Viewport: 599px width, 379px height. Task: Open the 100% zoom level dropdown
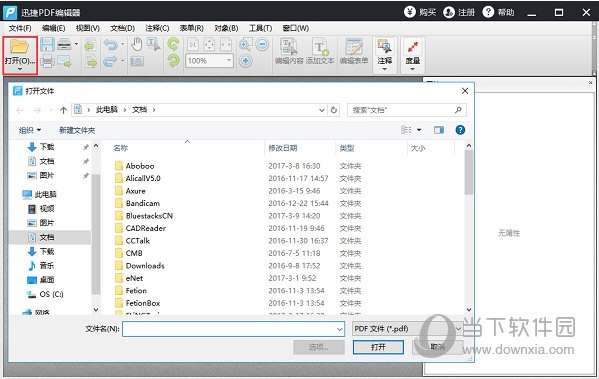pos(229,60)
